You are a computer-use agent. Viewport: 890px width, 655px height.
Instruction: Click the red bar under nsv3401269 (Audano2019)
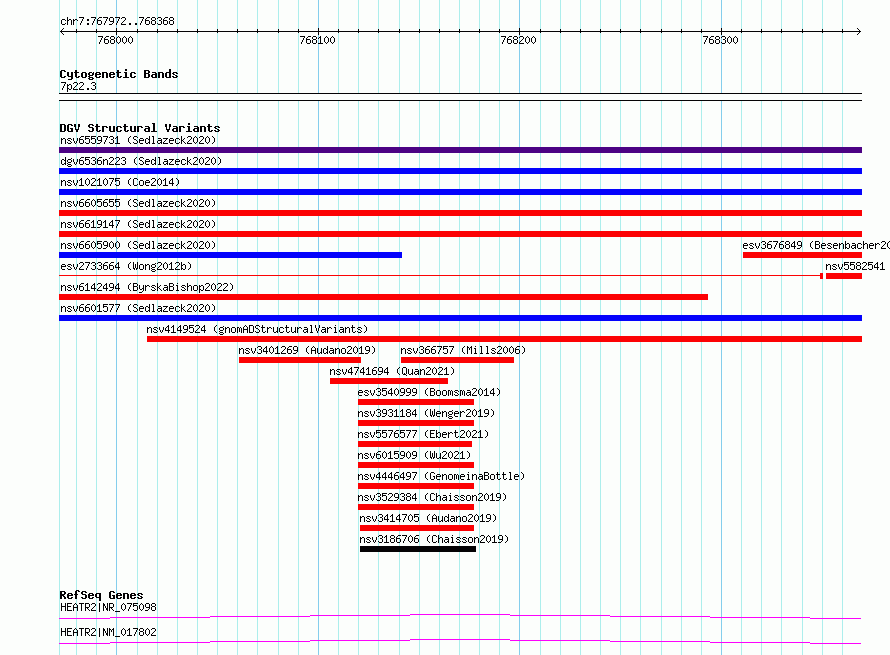point(300,360)
